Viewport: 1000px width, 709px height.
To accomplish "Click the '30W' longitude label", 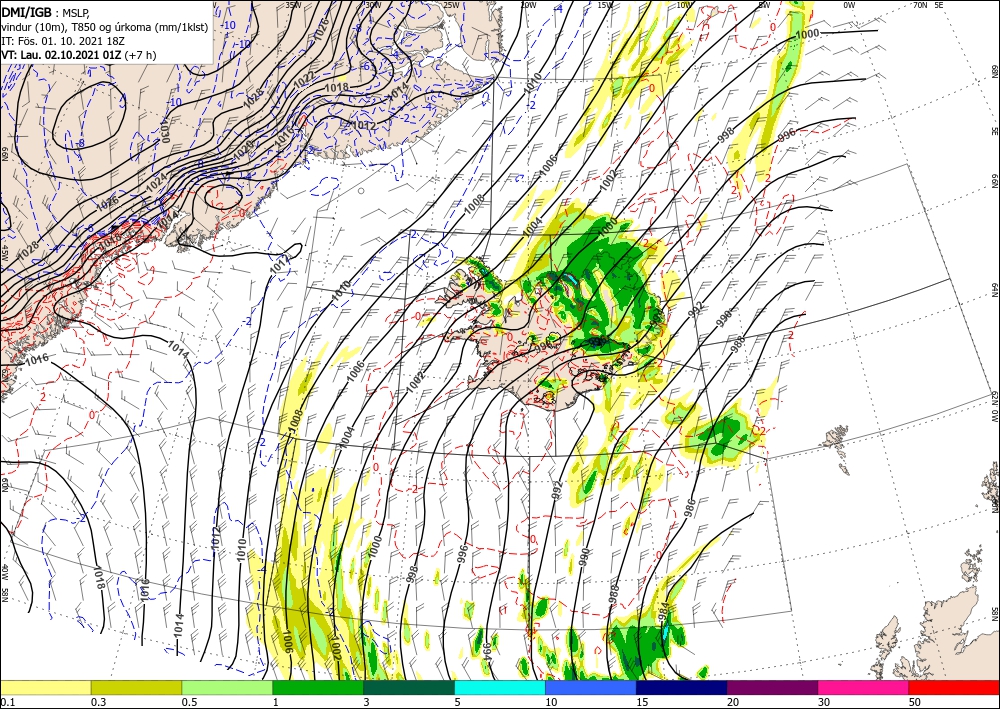I will click(373, 4).
